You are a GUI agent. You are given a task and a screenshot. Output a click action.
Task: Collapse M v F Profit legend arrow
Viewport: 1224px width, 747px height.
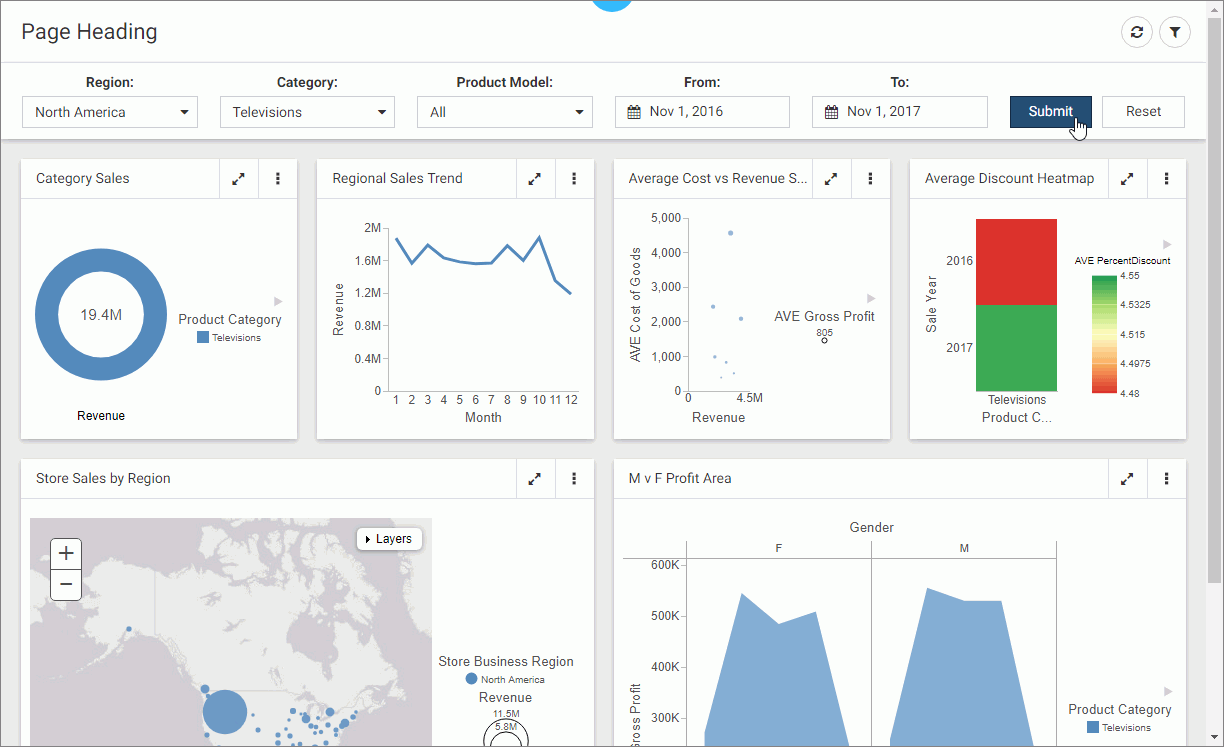pos(1168,691)
